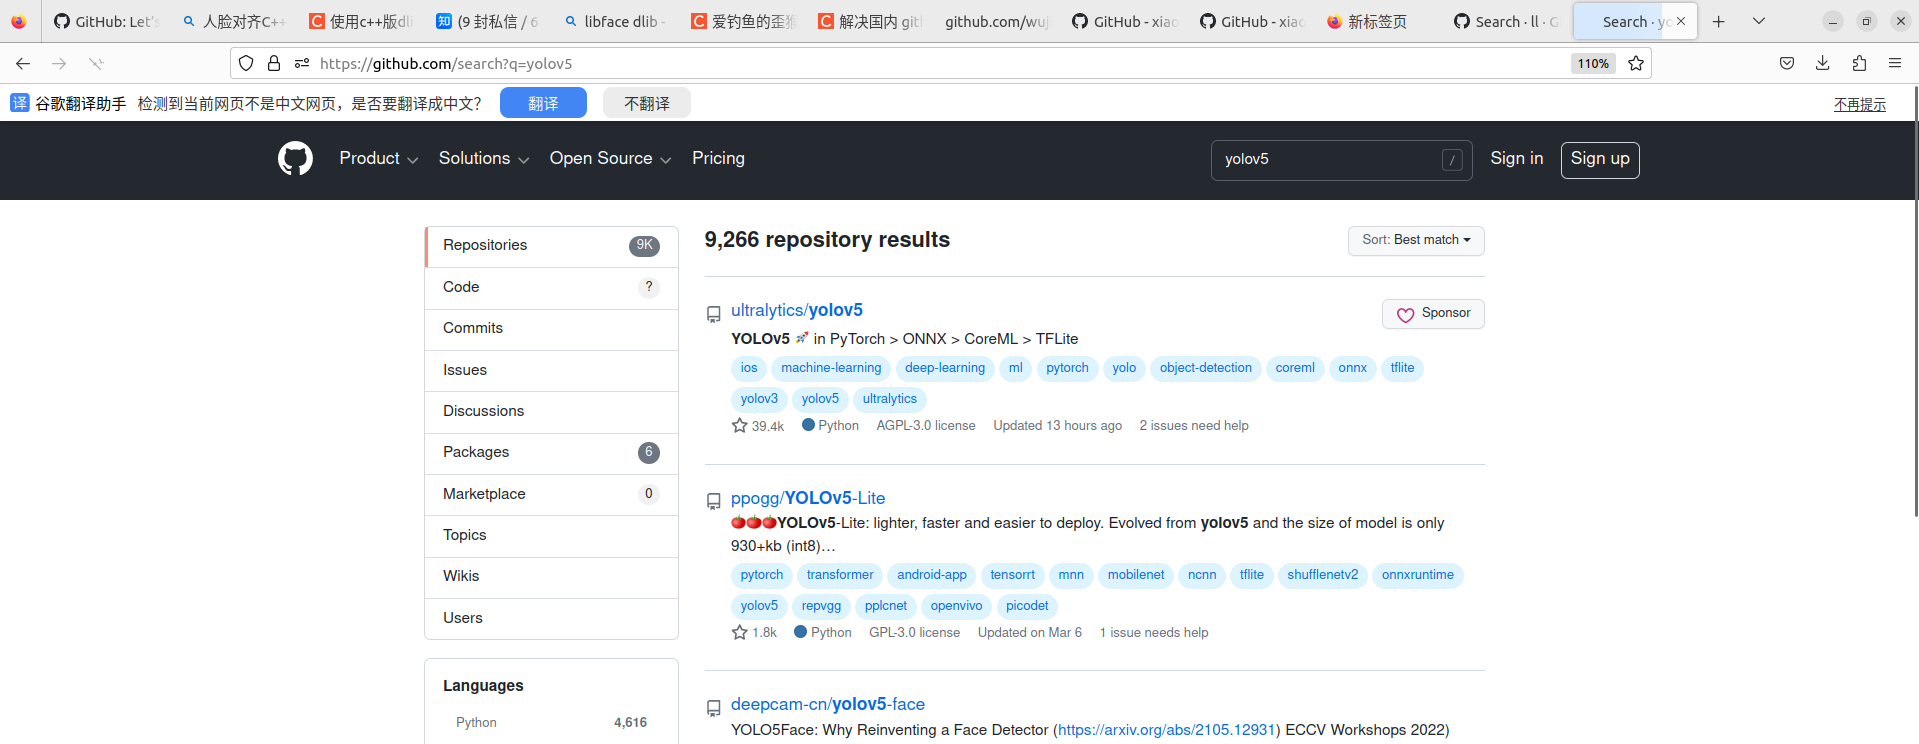The height and width of the screenshot is (744, 1919).
Task: Click repository icon beside ppogg/YOLOv5-Lite
Action: tap(714, 501)
